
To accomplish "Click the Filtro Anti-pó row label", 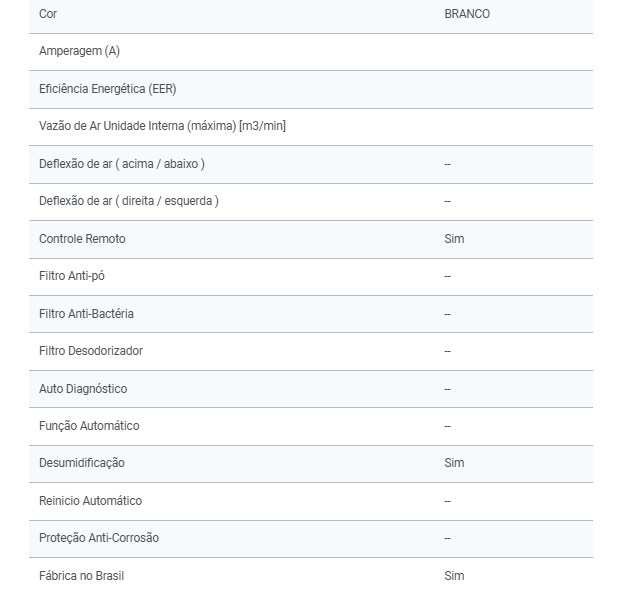I will coord(72,276).
